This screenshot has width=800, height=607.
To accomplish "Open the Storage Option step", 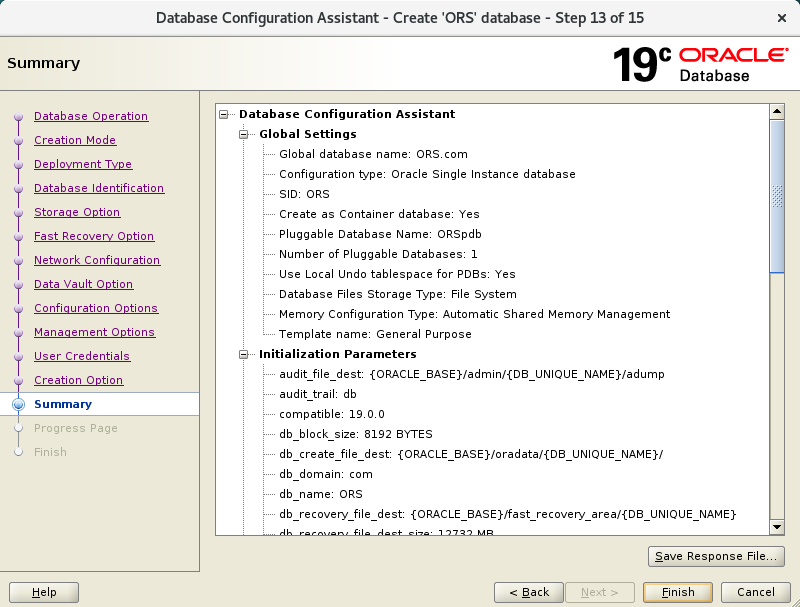I will pyautogui.click(x=77, y=212).
